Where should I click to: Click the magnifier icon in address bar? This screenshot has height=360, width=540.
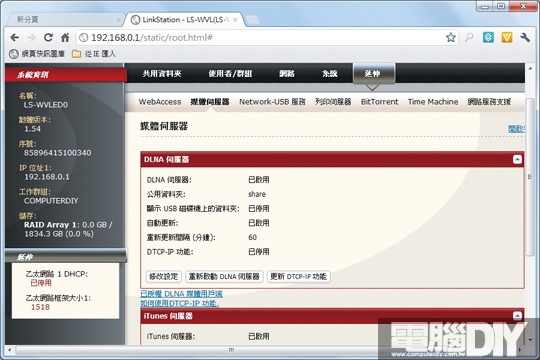coord(469,37)
